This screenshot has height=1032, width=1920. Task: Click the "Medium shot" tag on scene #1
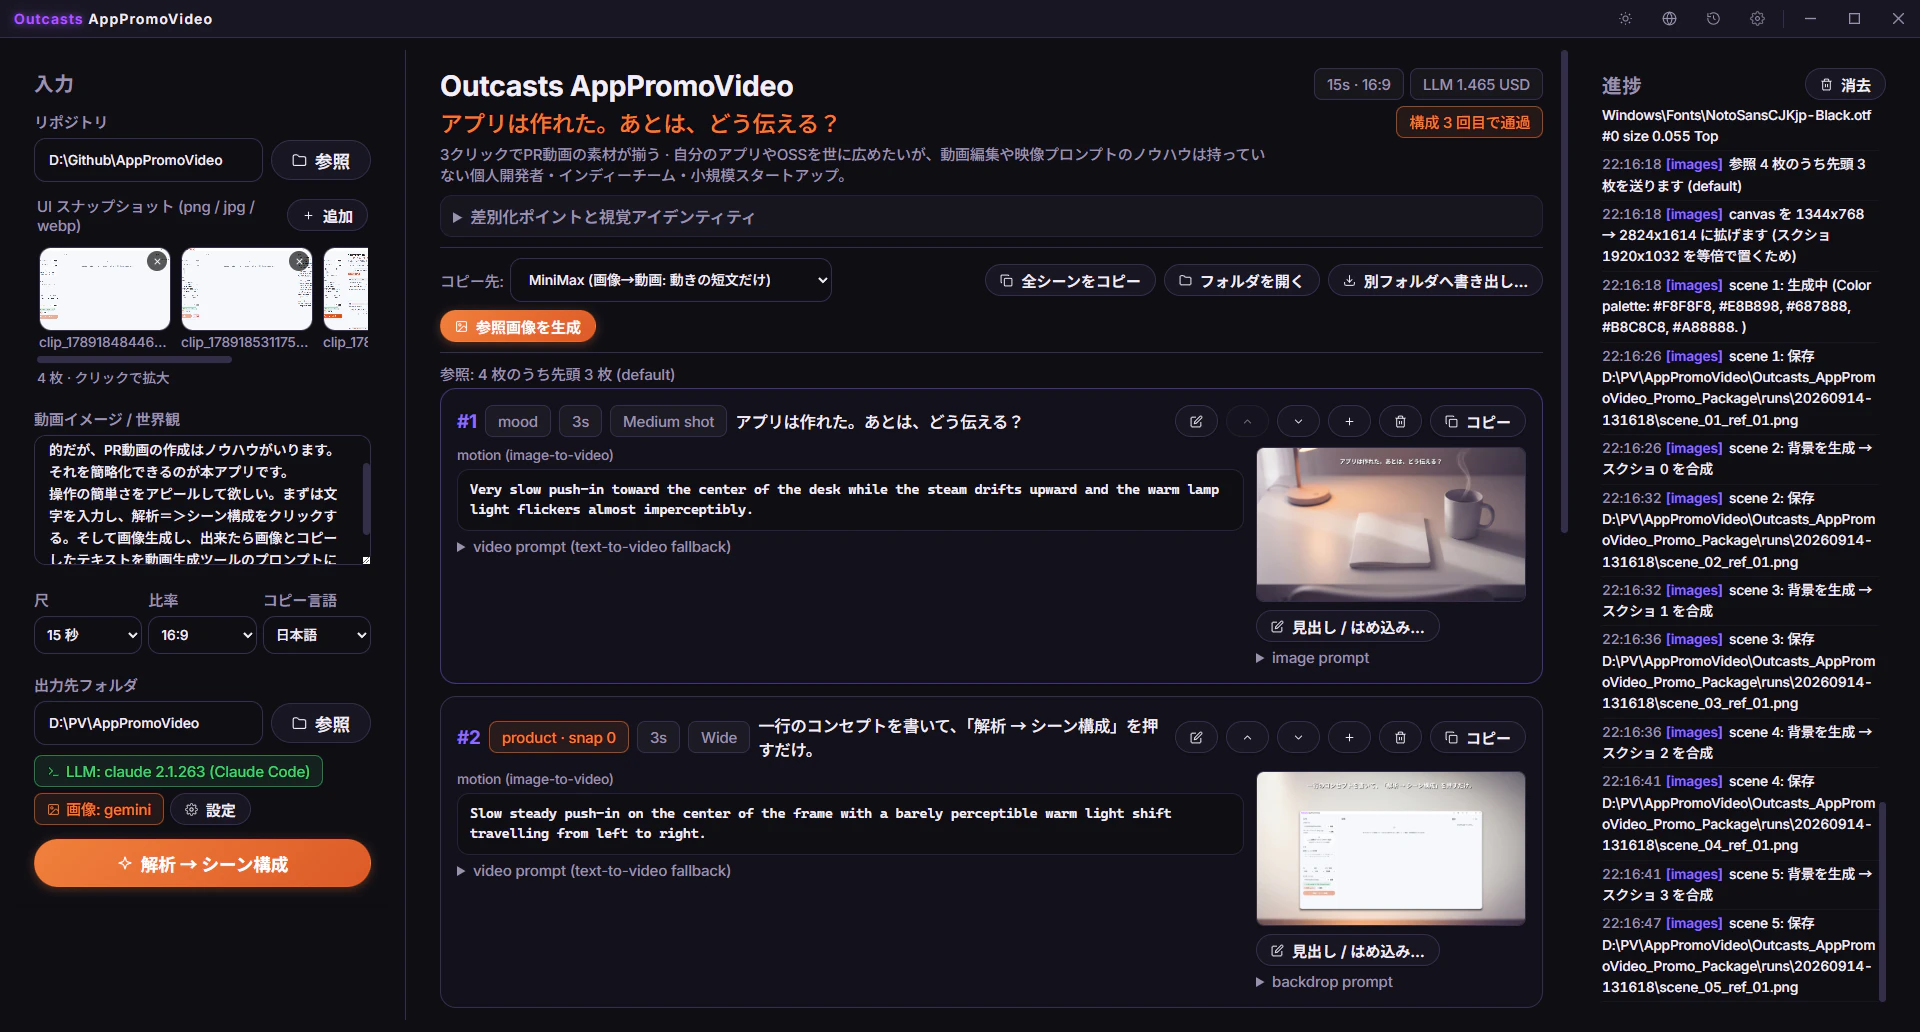click(669, 422)
